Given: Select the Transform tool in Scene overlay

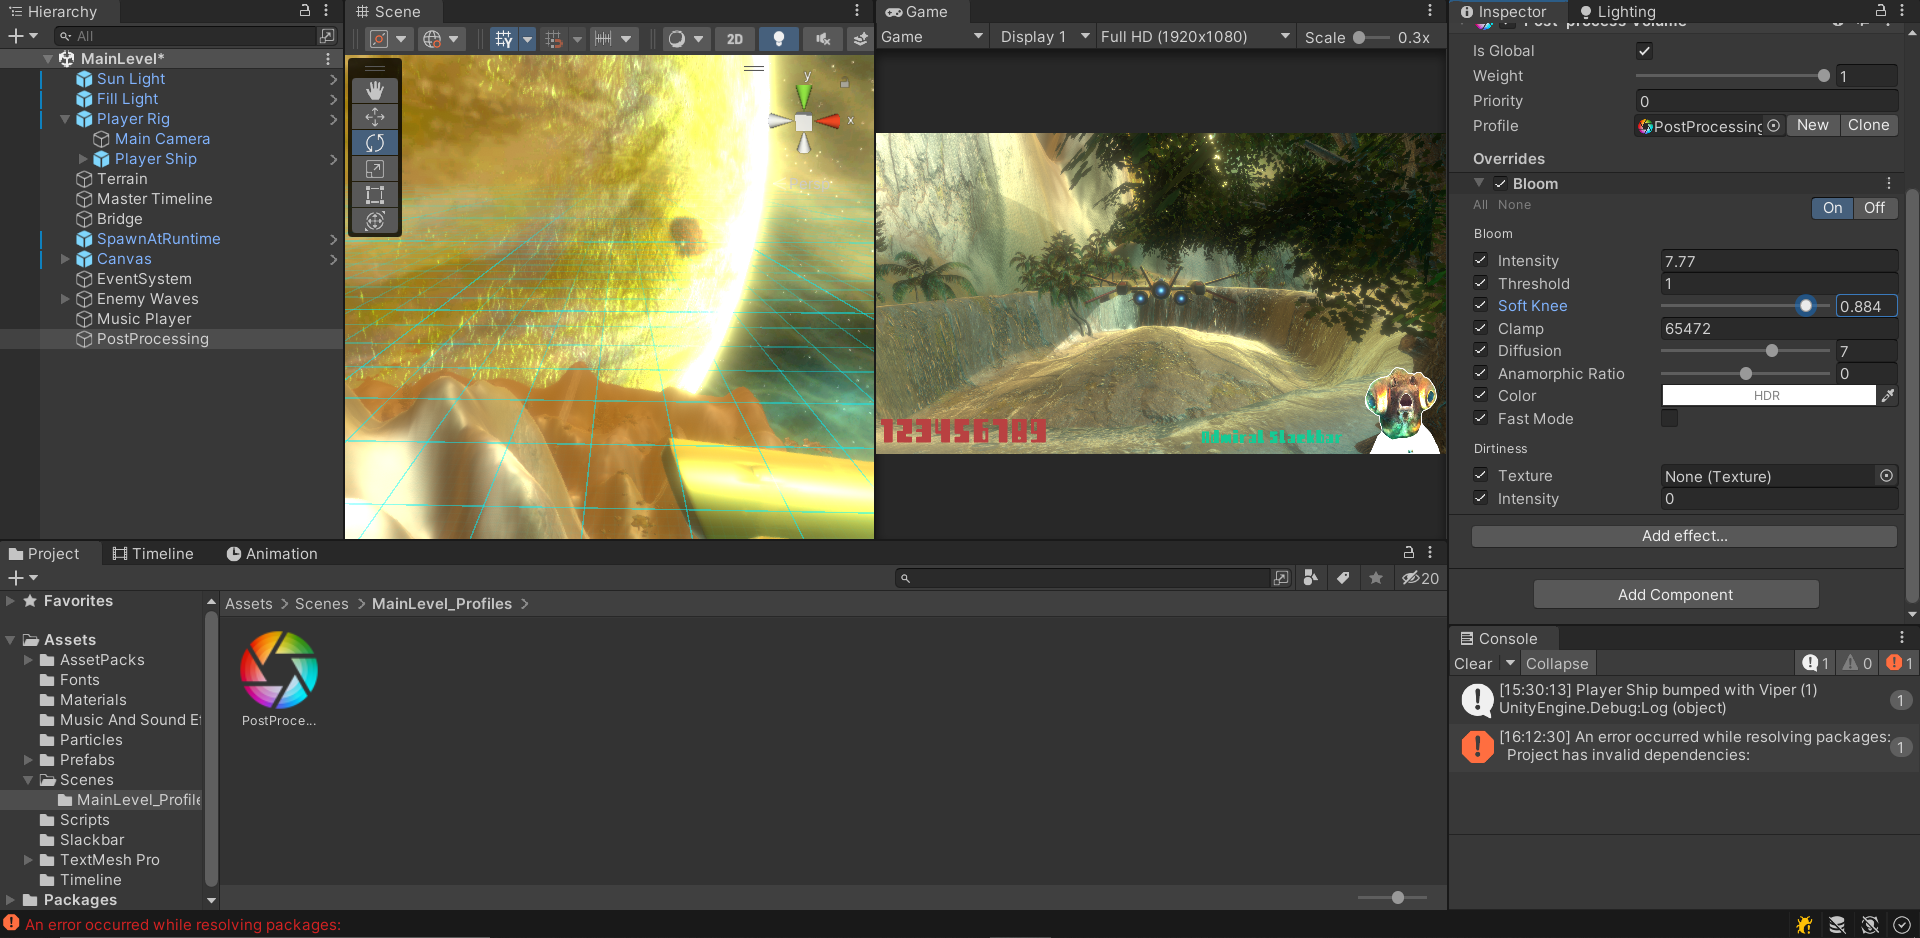Looking at the screenshot, I should [375, 221].
